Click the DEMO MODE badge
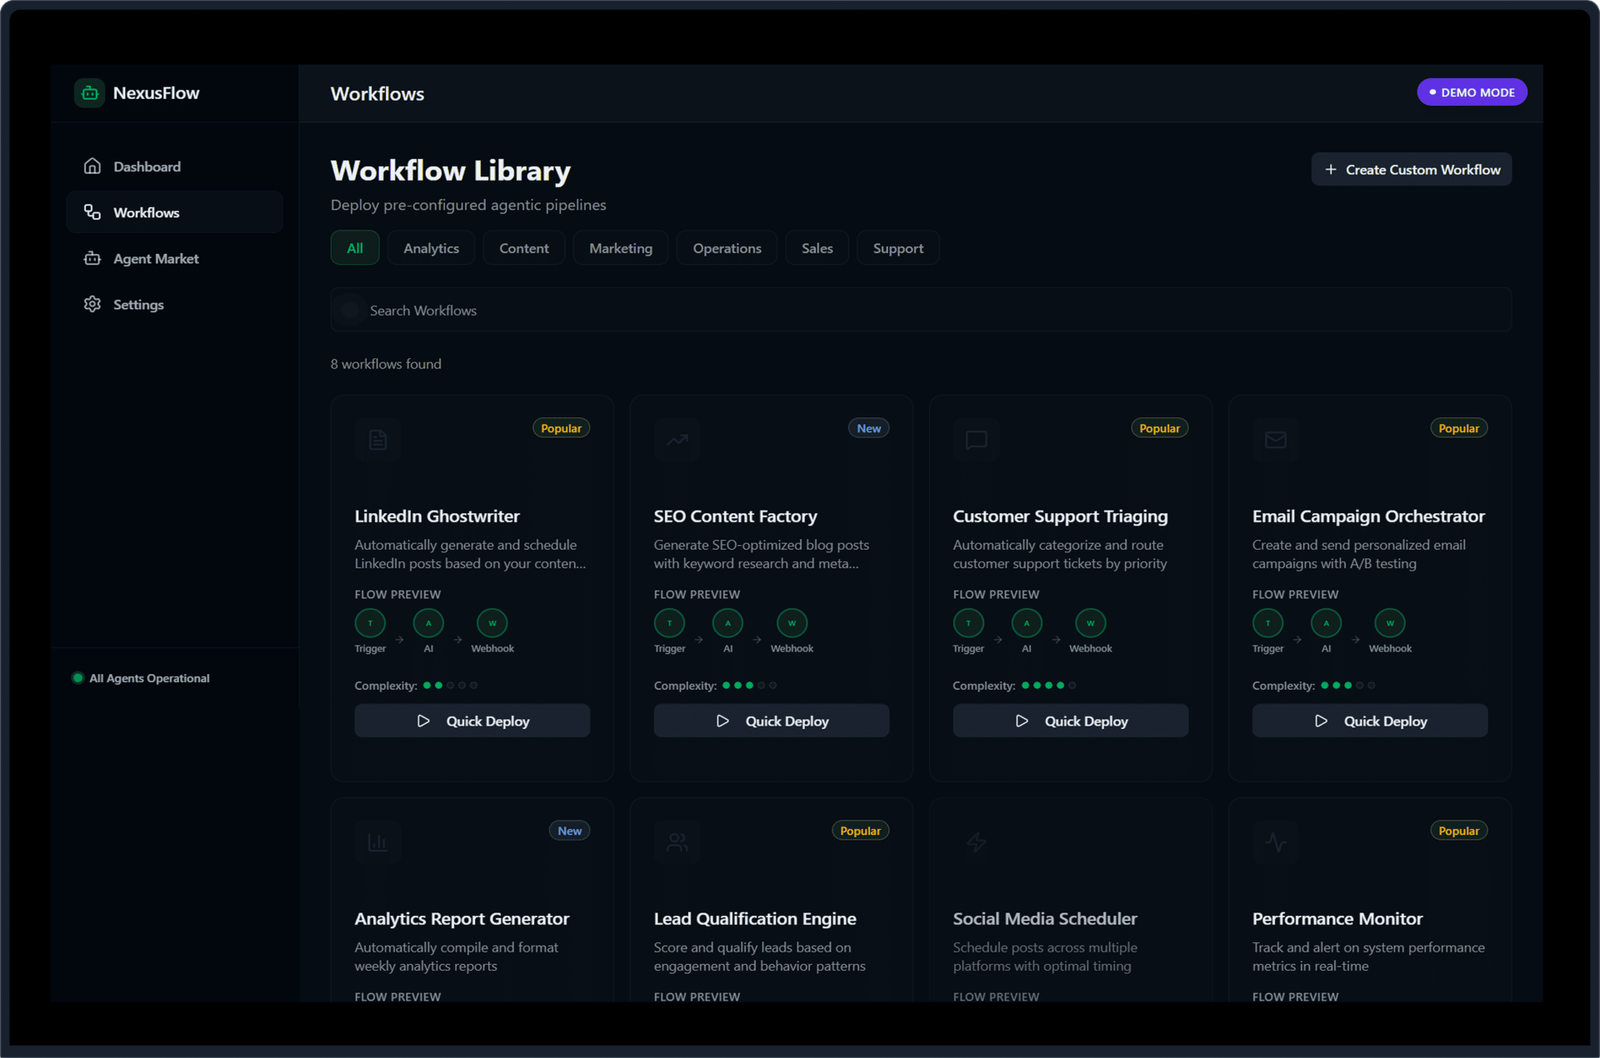1600x1058 pixels. (x=1471, y=92)
